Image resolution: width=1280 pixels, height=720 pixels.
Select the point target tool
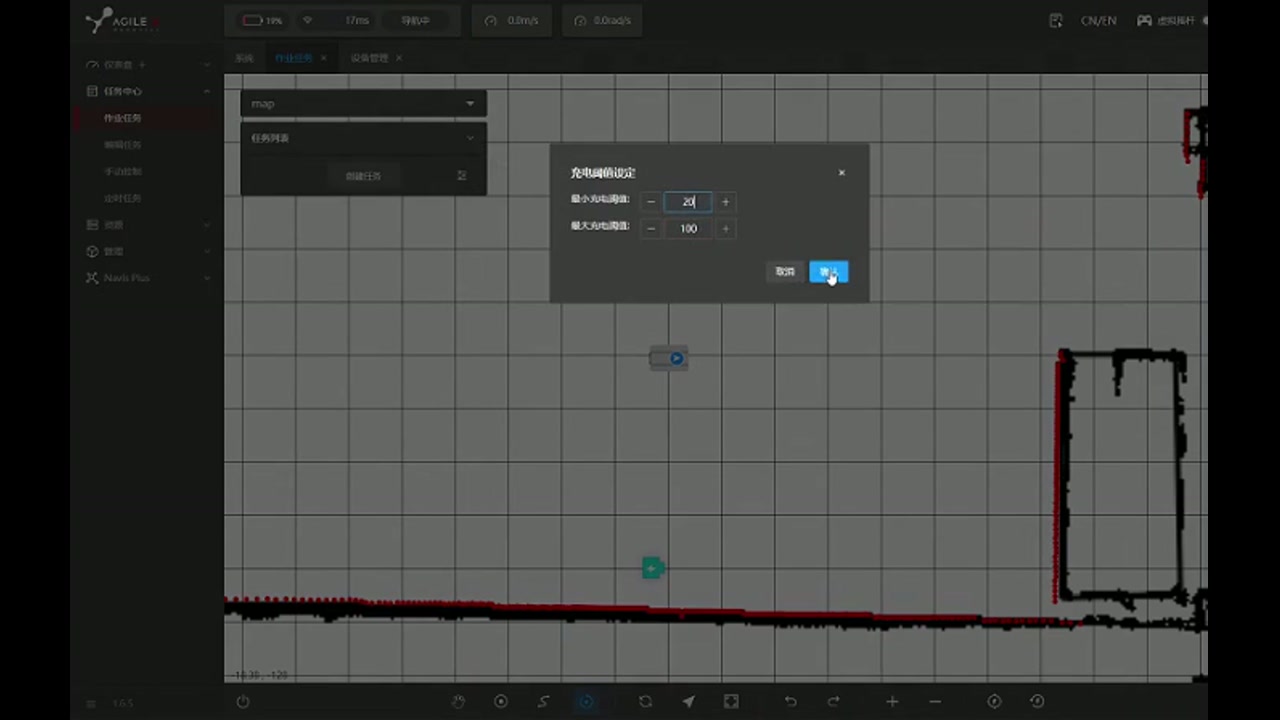click(x=501, y=702)
